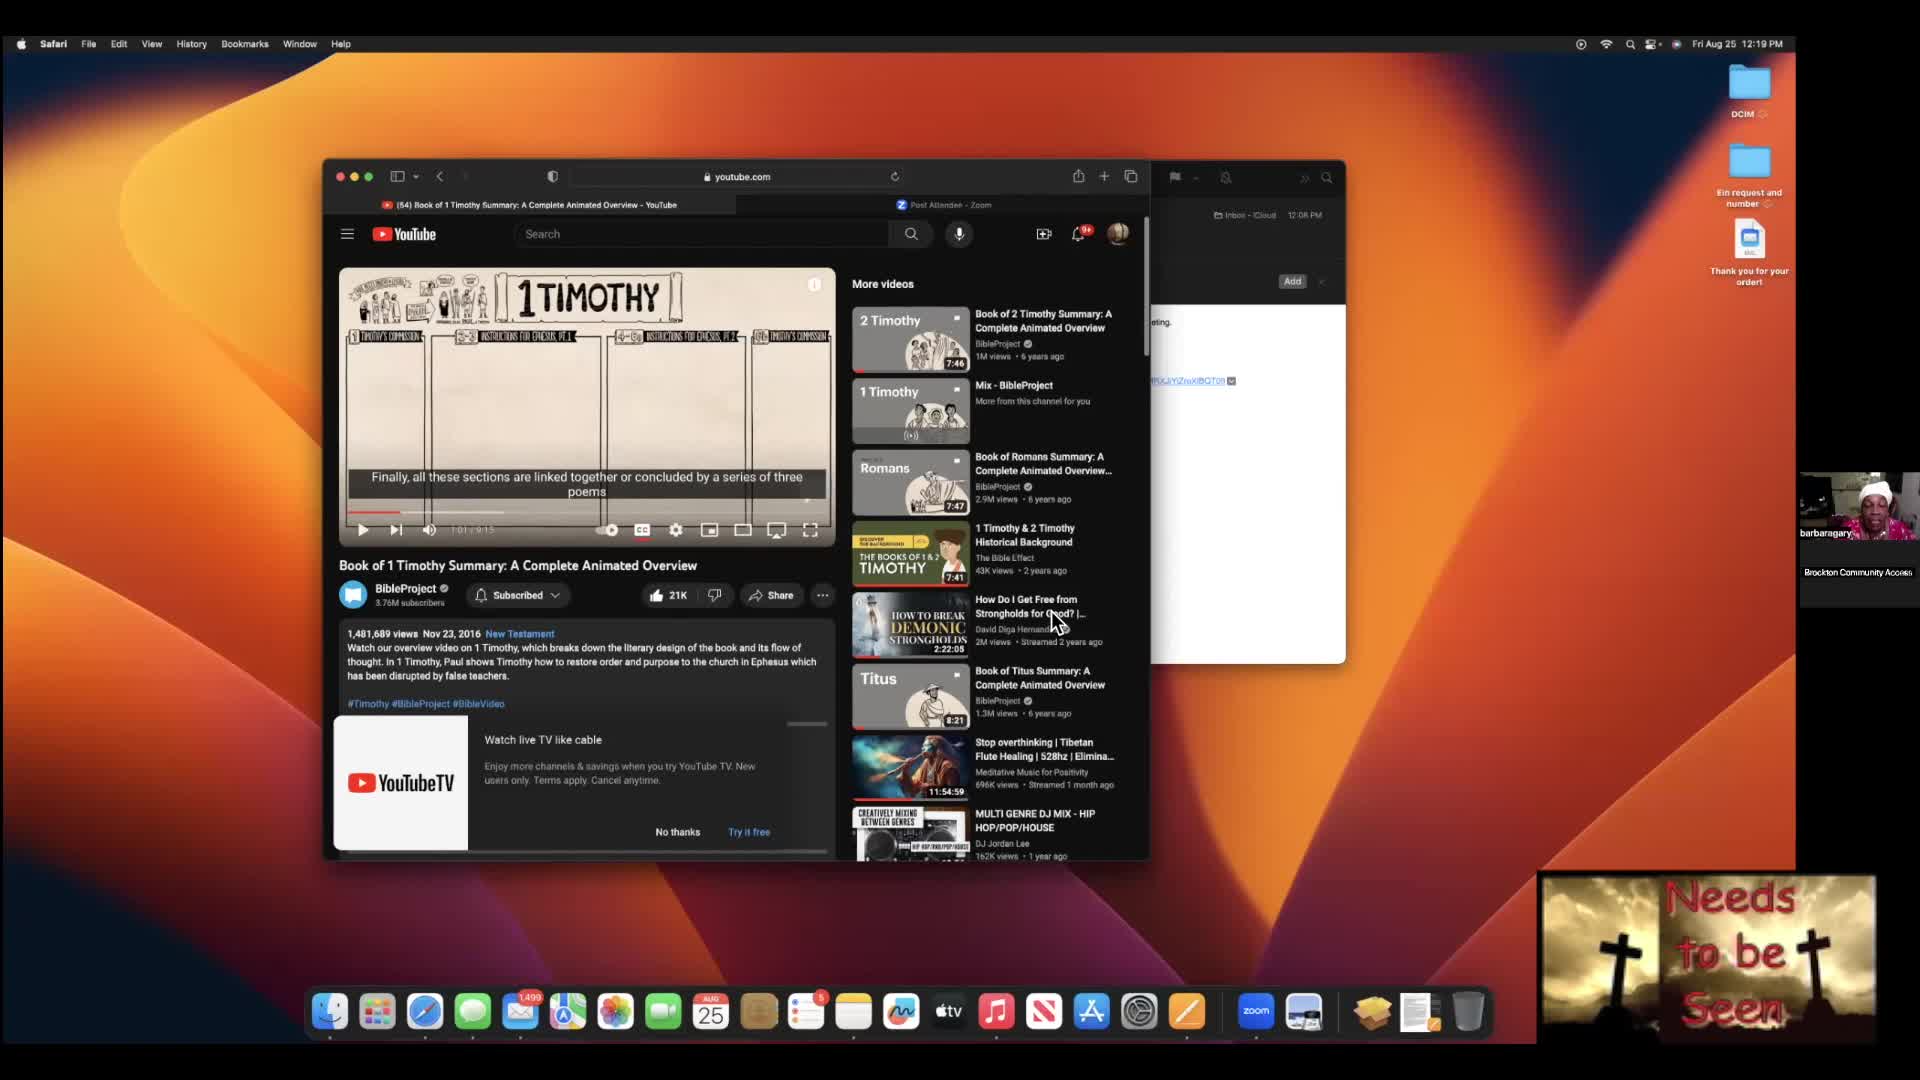Click the New Testament link in description
Screen dimensions: 1920x1080
[519, 634]
